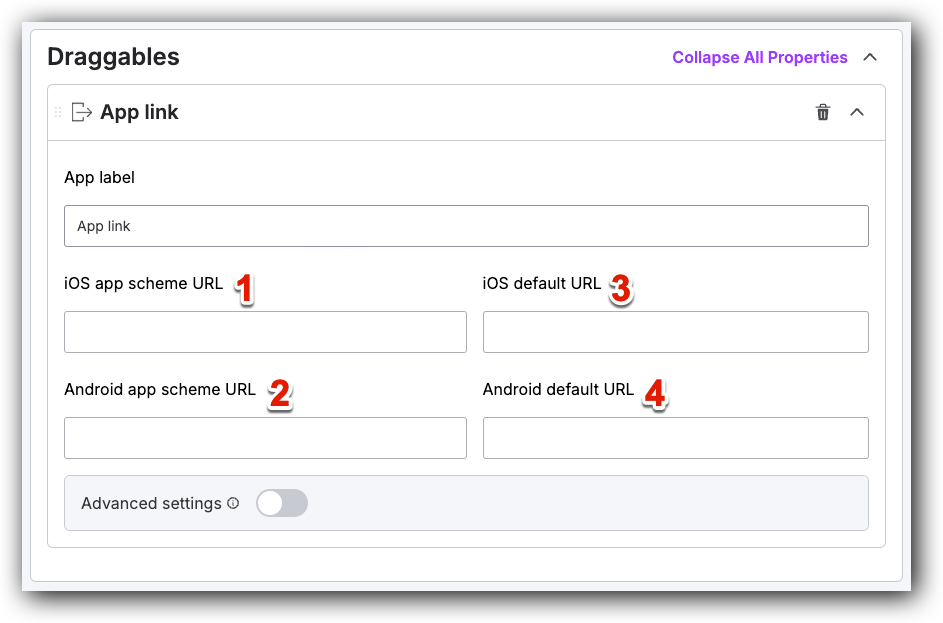Click Collapse All Properties link
Image resolution: width=943 pixels, height=623 pixels.
[760, 57]
